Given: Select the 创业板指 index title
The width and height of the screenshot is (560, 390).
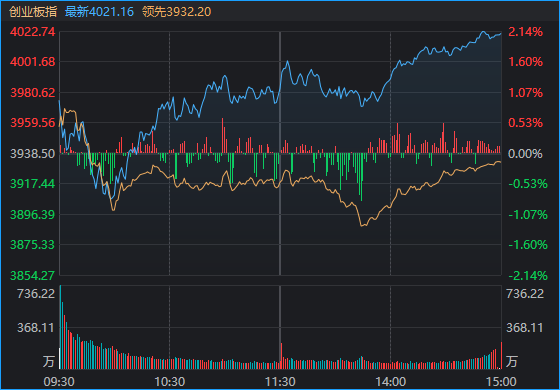Looking at the screenshot, I should [x=33, y=12].
